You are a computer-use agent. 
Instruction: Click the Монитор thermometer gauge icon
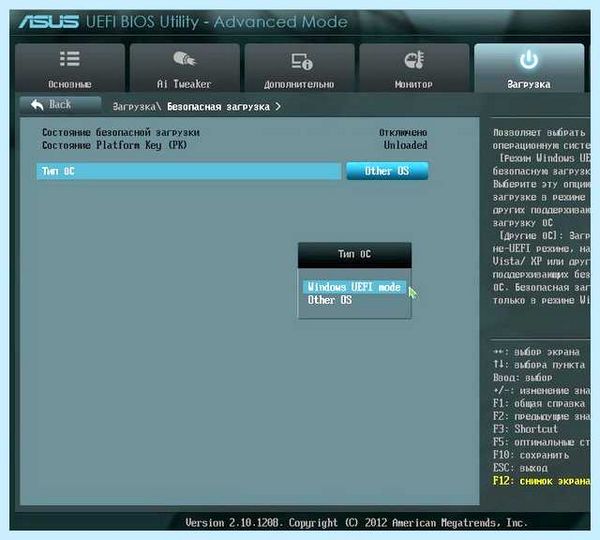[x=414, y=60]
